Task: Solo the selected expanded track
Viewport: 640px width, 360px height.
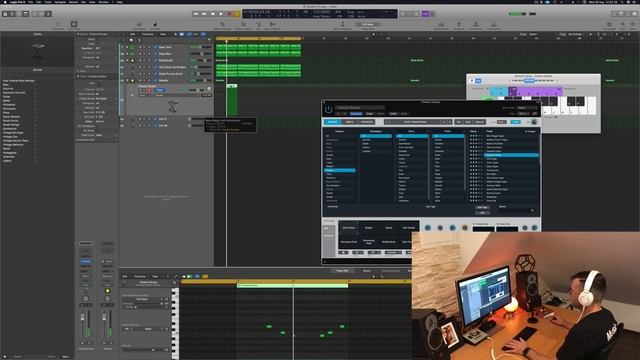Action: coord(145,90)
